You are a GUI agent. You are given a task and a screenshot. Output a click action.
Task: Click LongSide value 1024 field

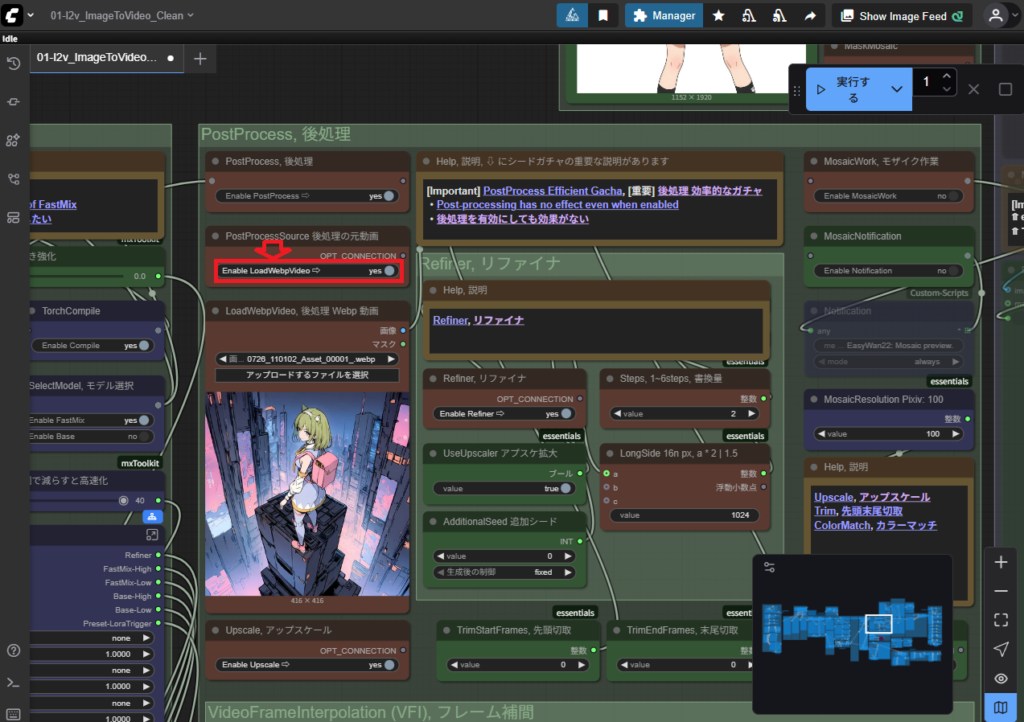684,515
